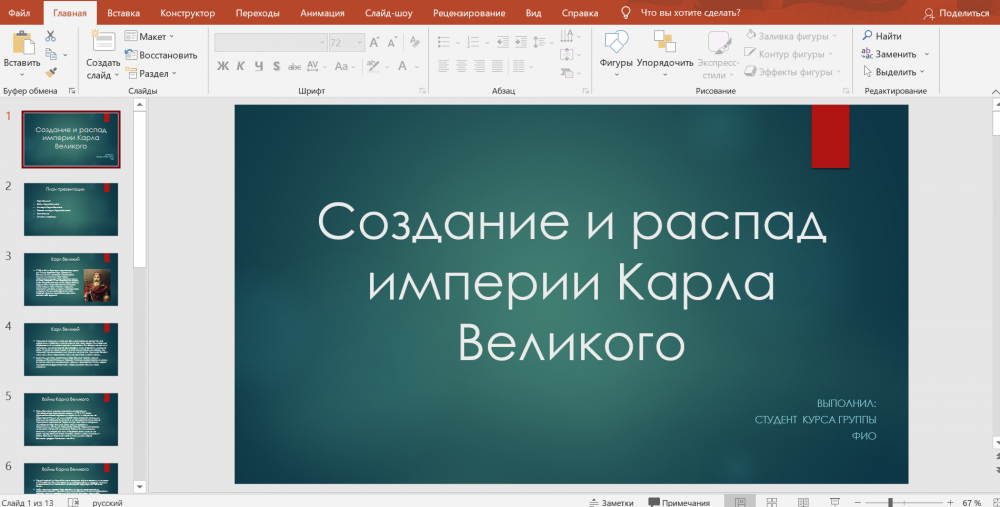Open the Вставка tab
The image size is (1000, 507).
tap(123, 13)
